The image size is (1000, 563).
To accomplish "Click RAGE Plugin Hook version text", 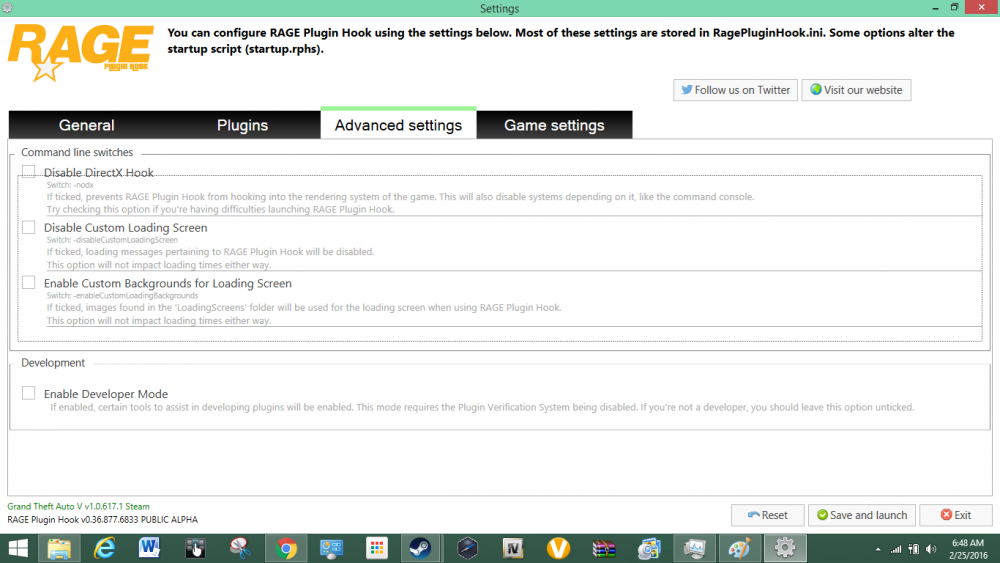I will tap(103, 520).
